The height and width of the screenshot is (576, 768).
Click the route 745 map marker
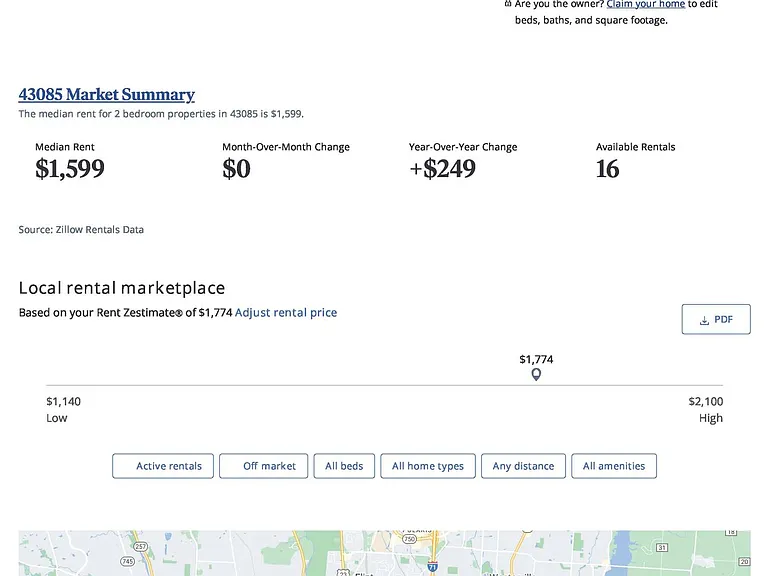[128, 561]
